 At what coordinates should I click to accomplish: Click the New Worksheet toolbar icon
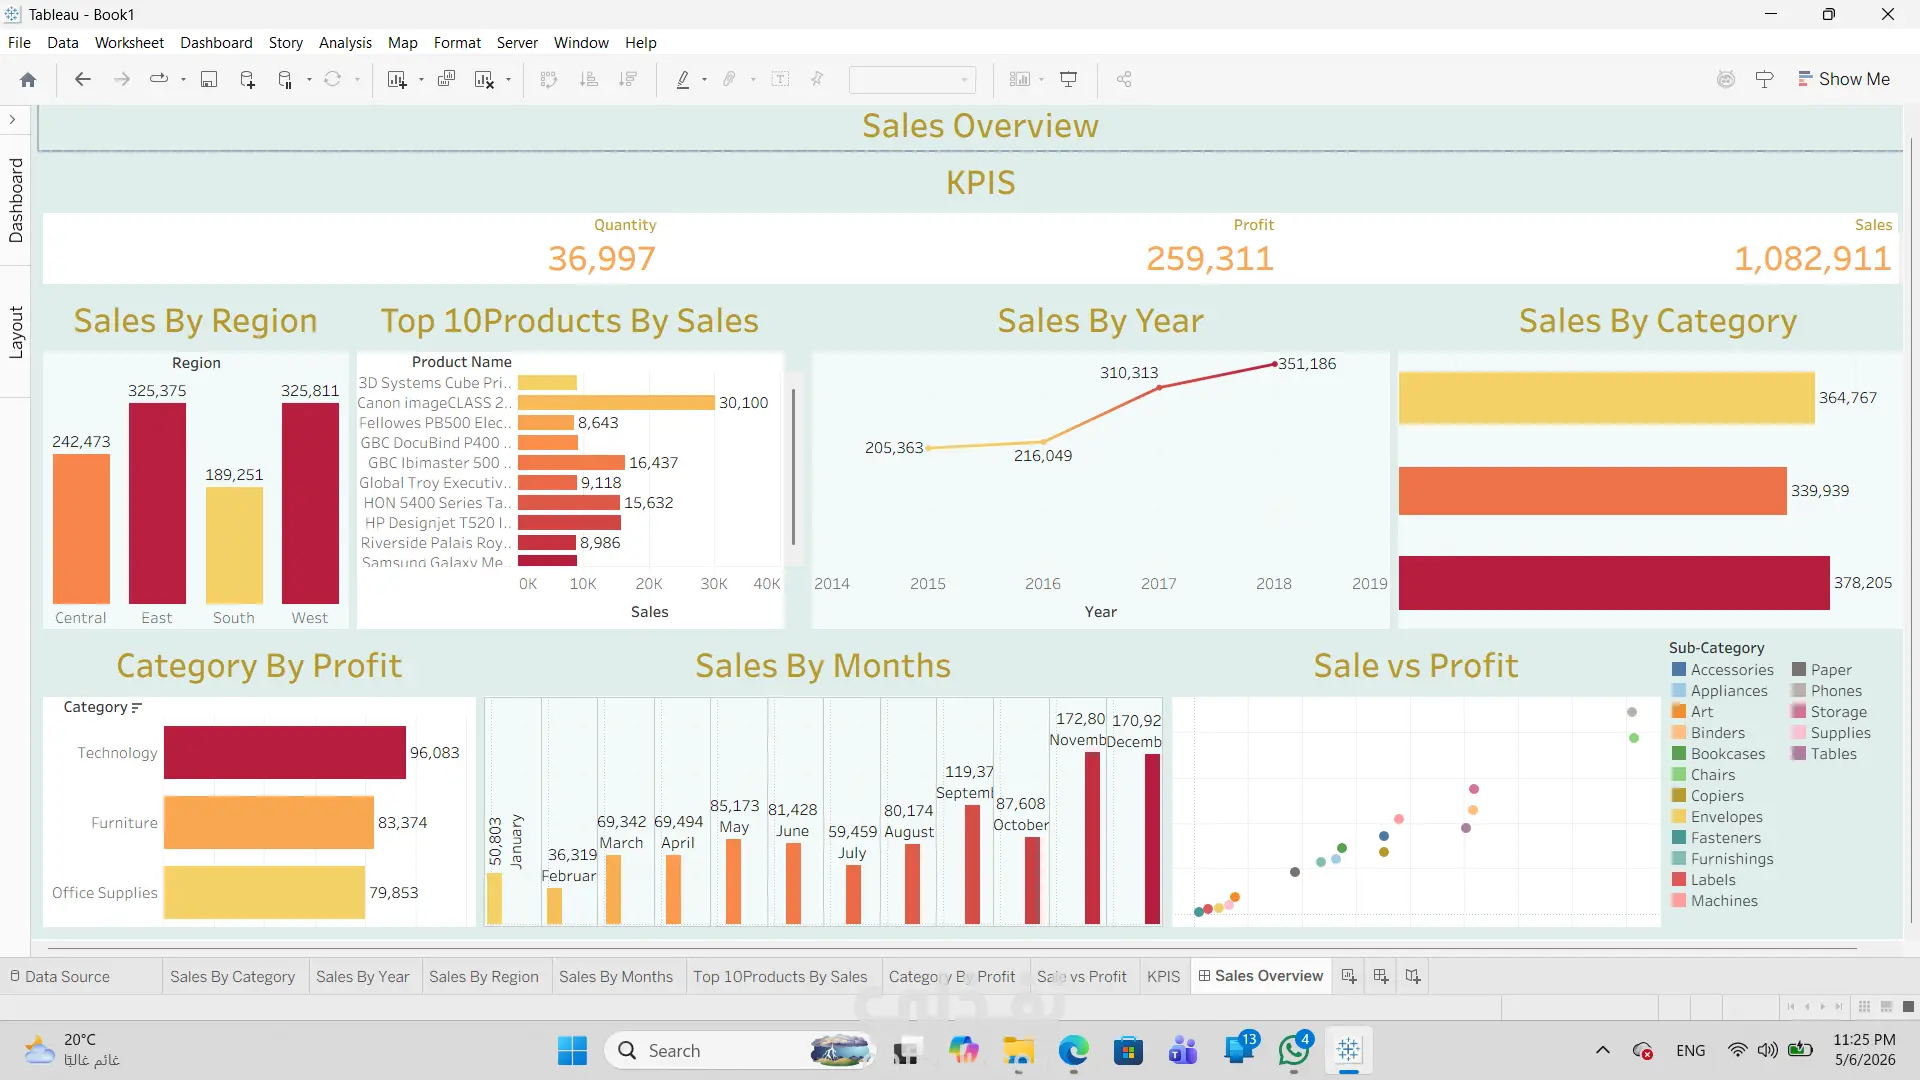397,80
